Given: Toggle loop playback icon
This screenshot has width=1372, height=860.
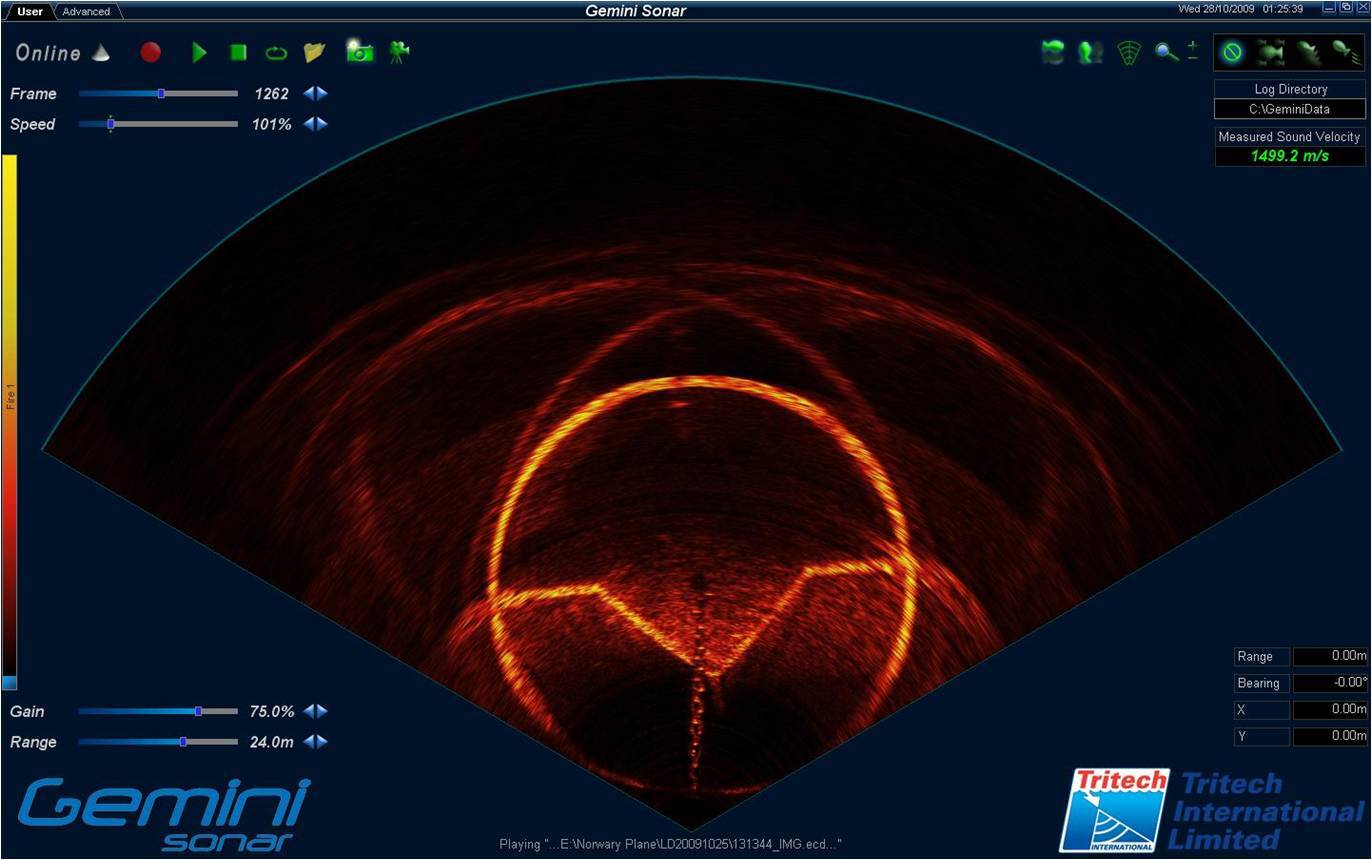Looking at the screenshot, I should click(x=276, y=52).
